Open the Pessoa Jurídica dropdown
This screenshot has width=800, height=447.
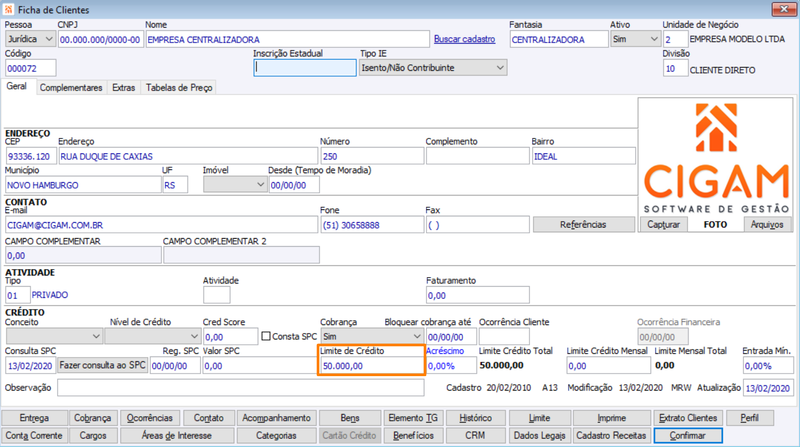[x=30, y=39]
